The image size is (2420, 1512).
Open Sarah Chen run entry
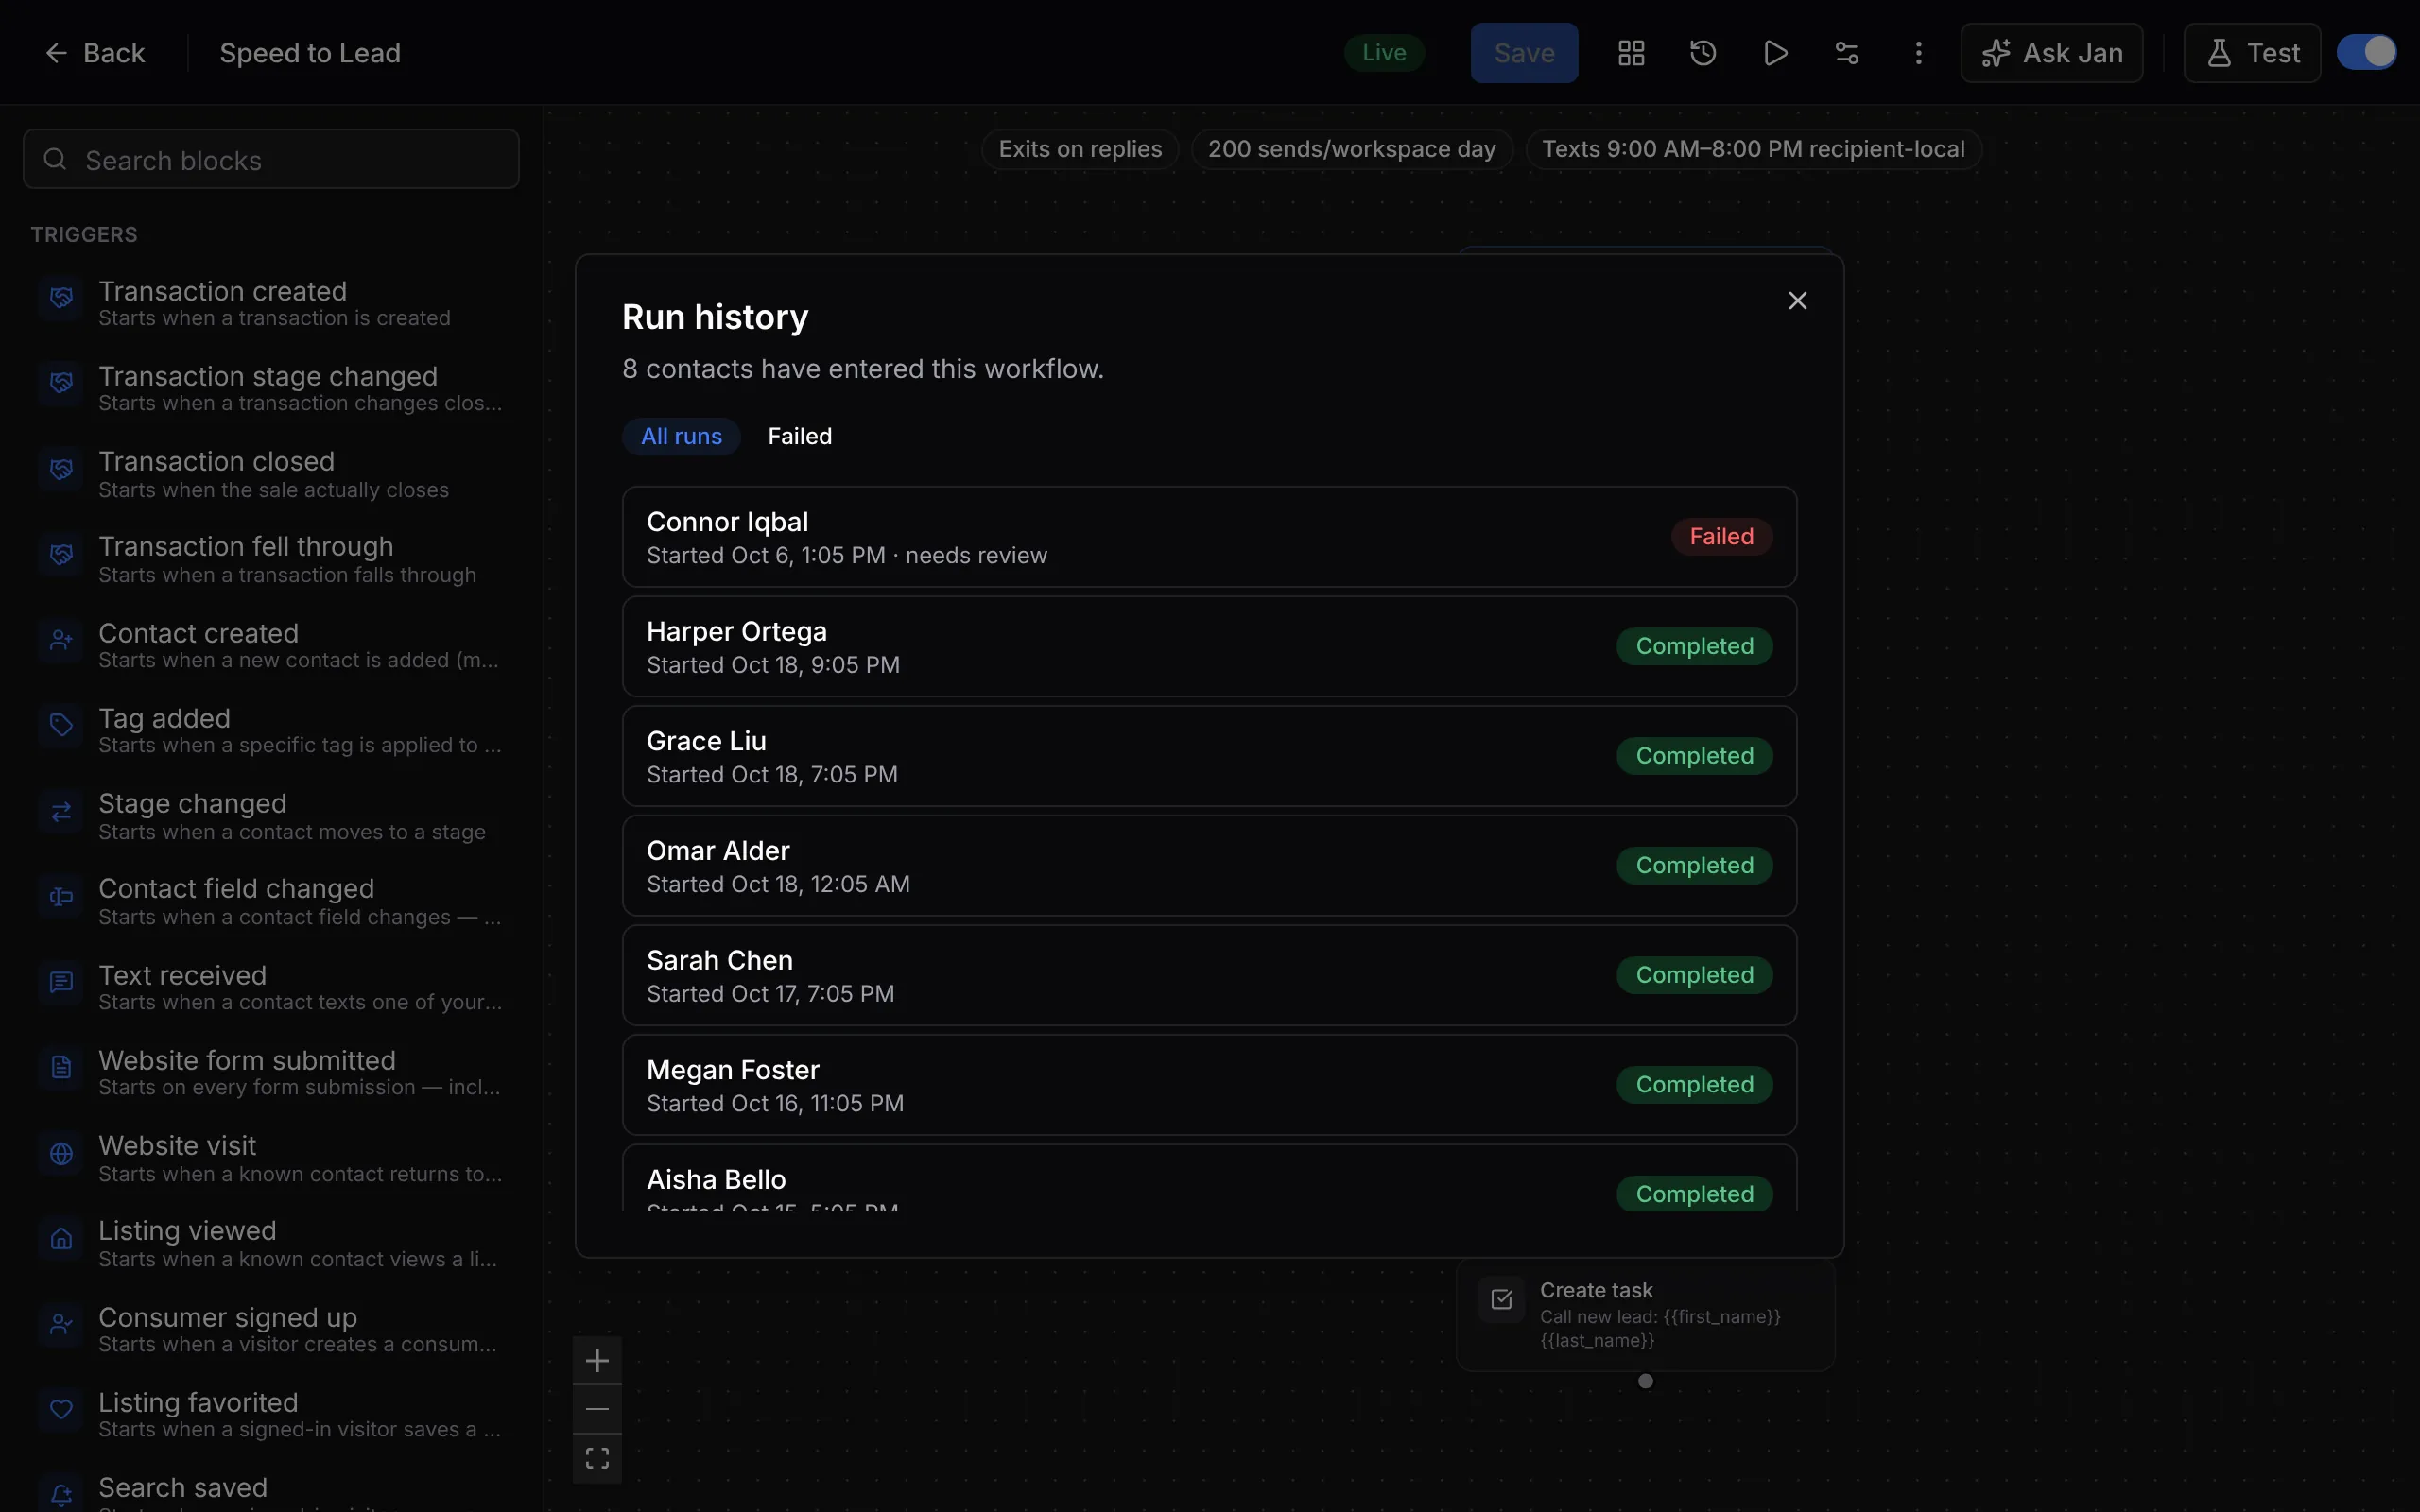click(x=1209, y=975)
